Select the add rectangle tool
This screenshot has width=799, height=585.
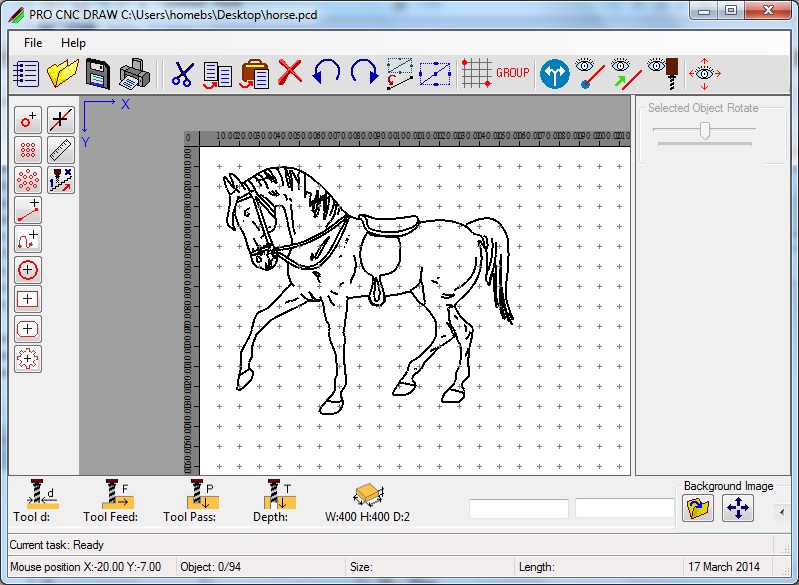(x=28, y=299)
